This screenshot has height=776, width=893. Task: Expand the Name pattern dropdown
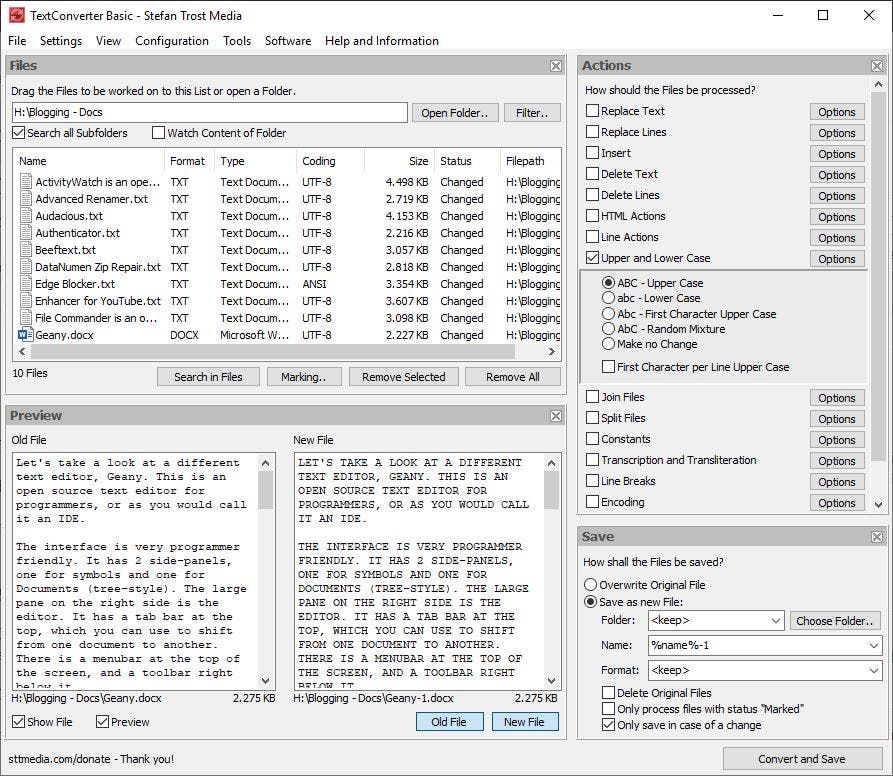[x=873, y=646]
